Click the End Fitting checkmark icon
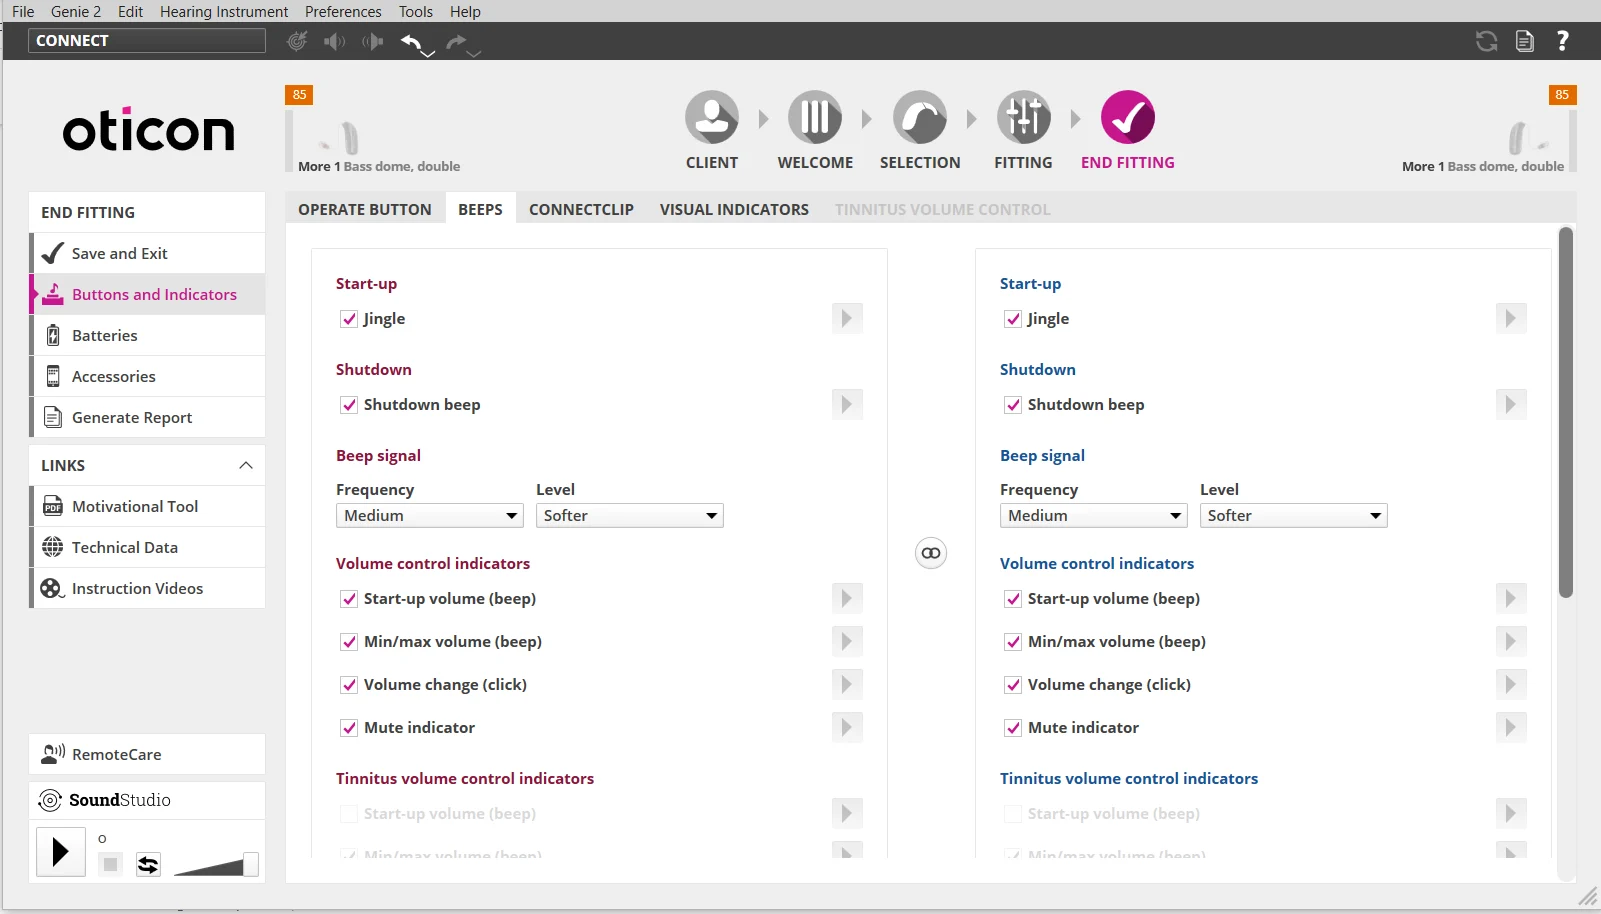This screenshot has height=914, width=1601. tap(1128, 118)
